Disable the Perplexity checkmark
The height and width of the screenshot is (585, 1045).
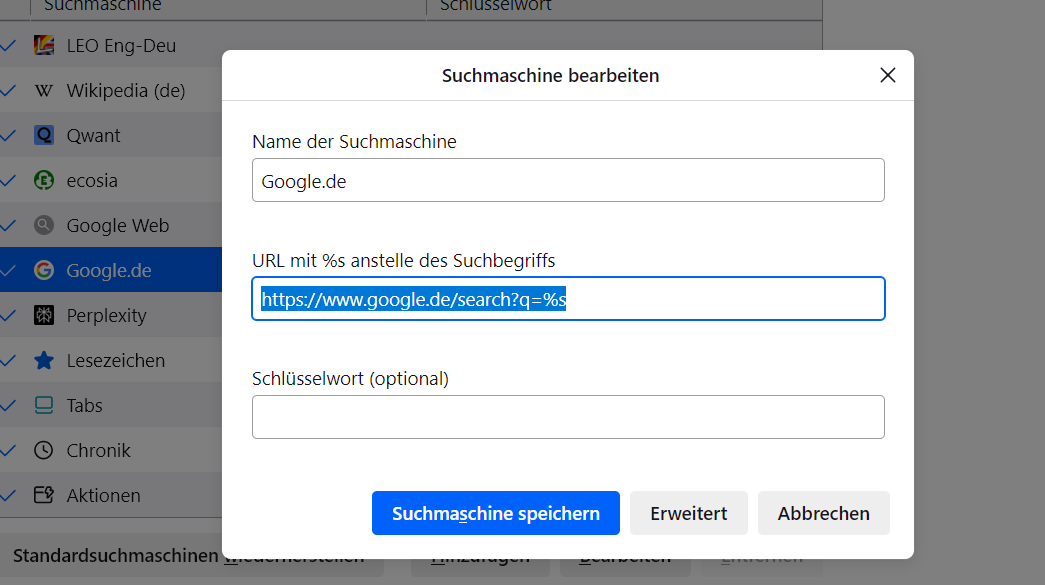coord(9,315)
